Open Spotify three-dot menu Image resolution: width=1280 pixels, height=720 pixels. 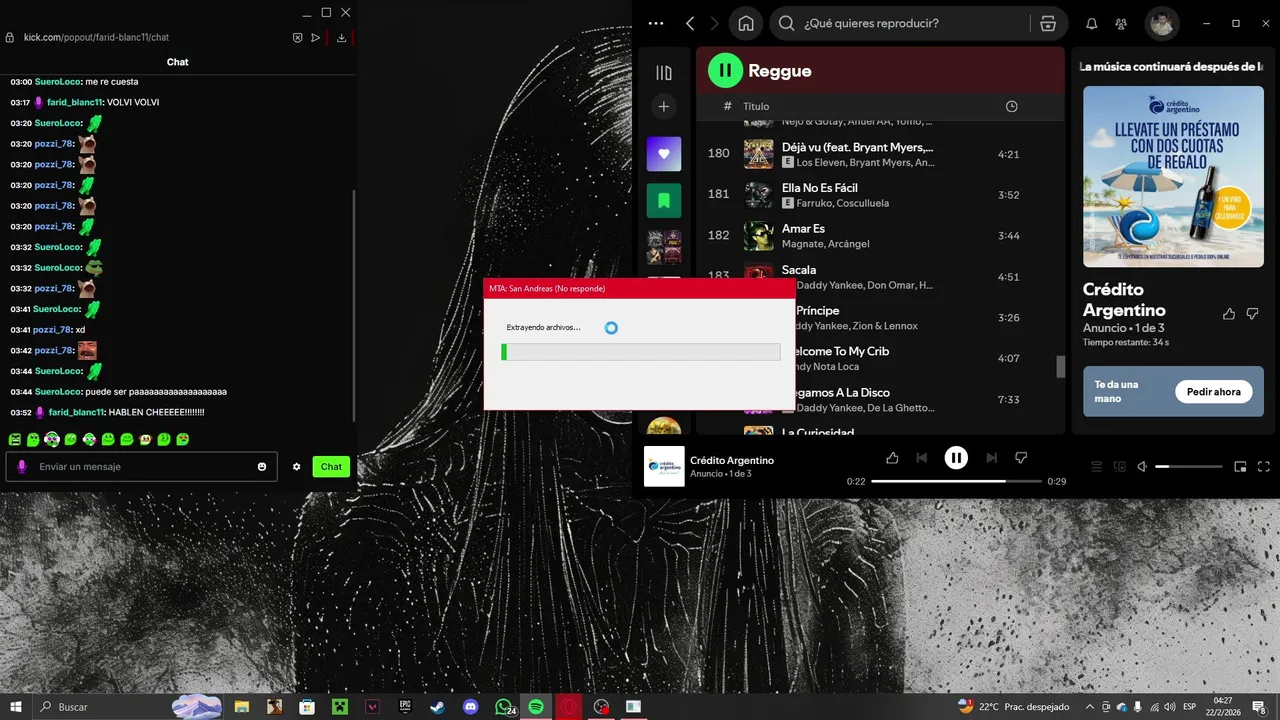click(656, 23)
